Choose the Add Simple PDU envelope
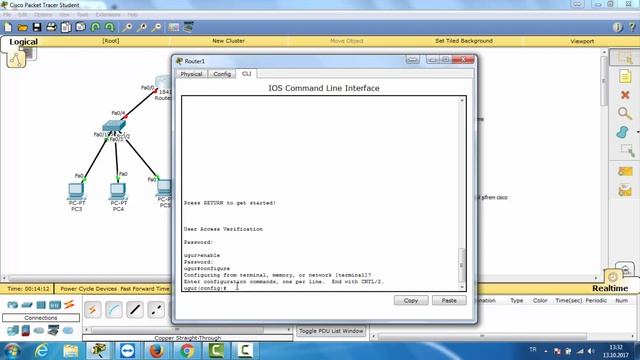The height and width of the screenshot is (360, 640). 625,172
